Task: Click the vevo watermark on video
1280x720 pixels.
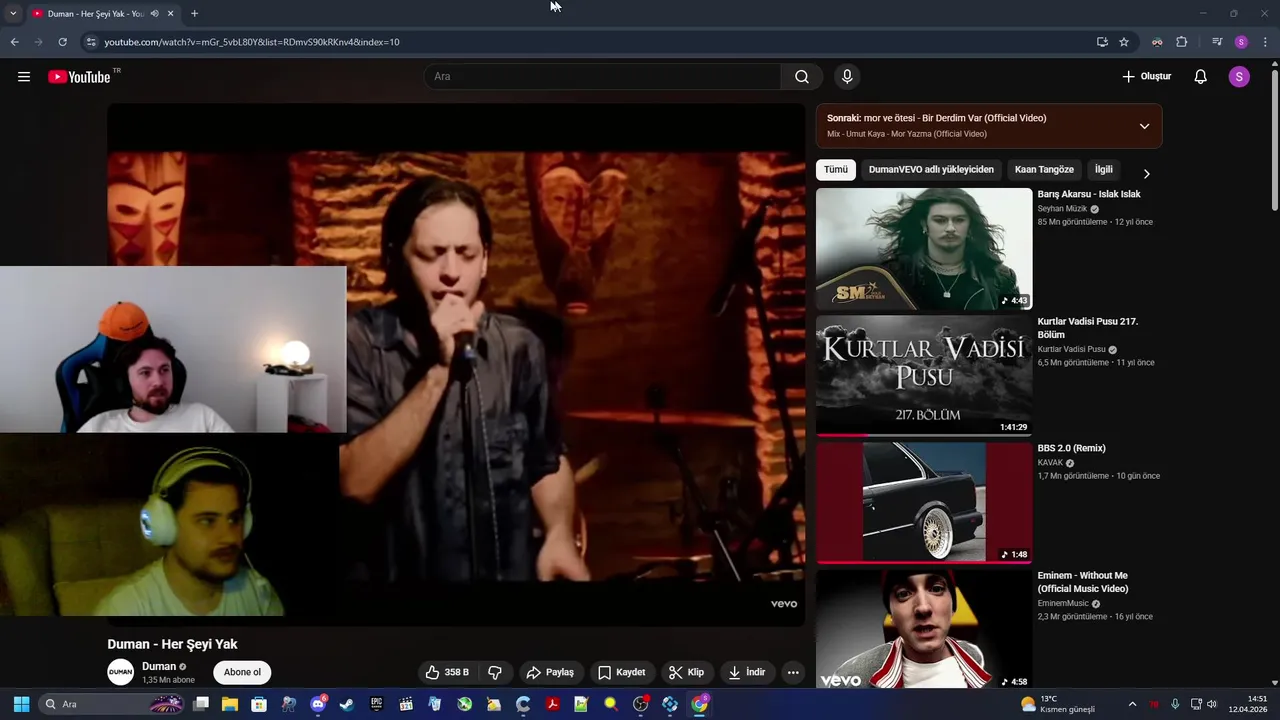Action: (784, 604)
